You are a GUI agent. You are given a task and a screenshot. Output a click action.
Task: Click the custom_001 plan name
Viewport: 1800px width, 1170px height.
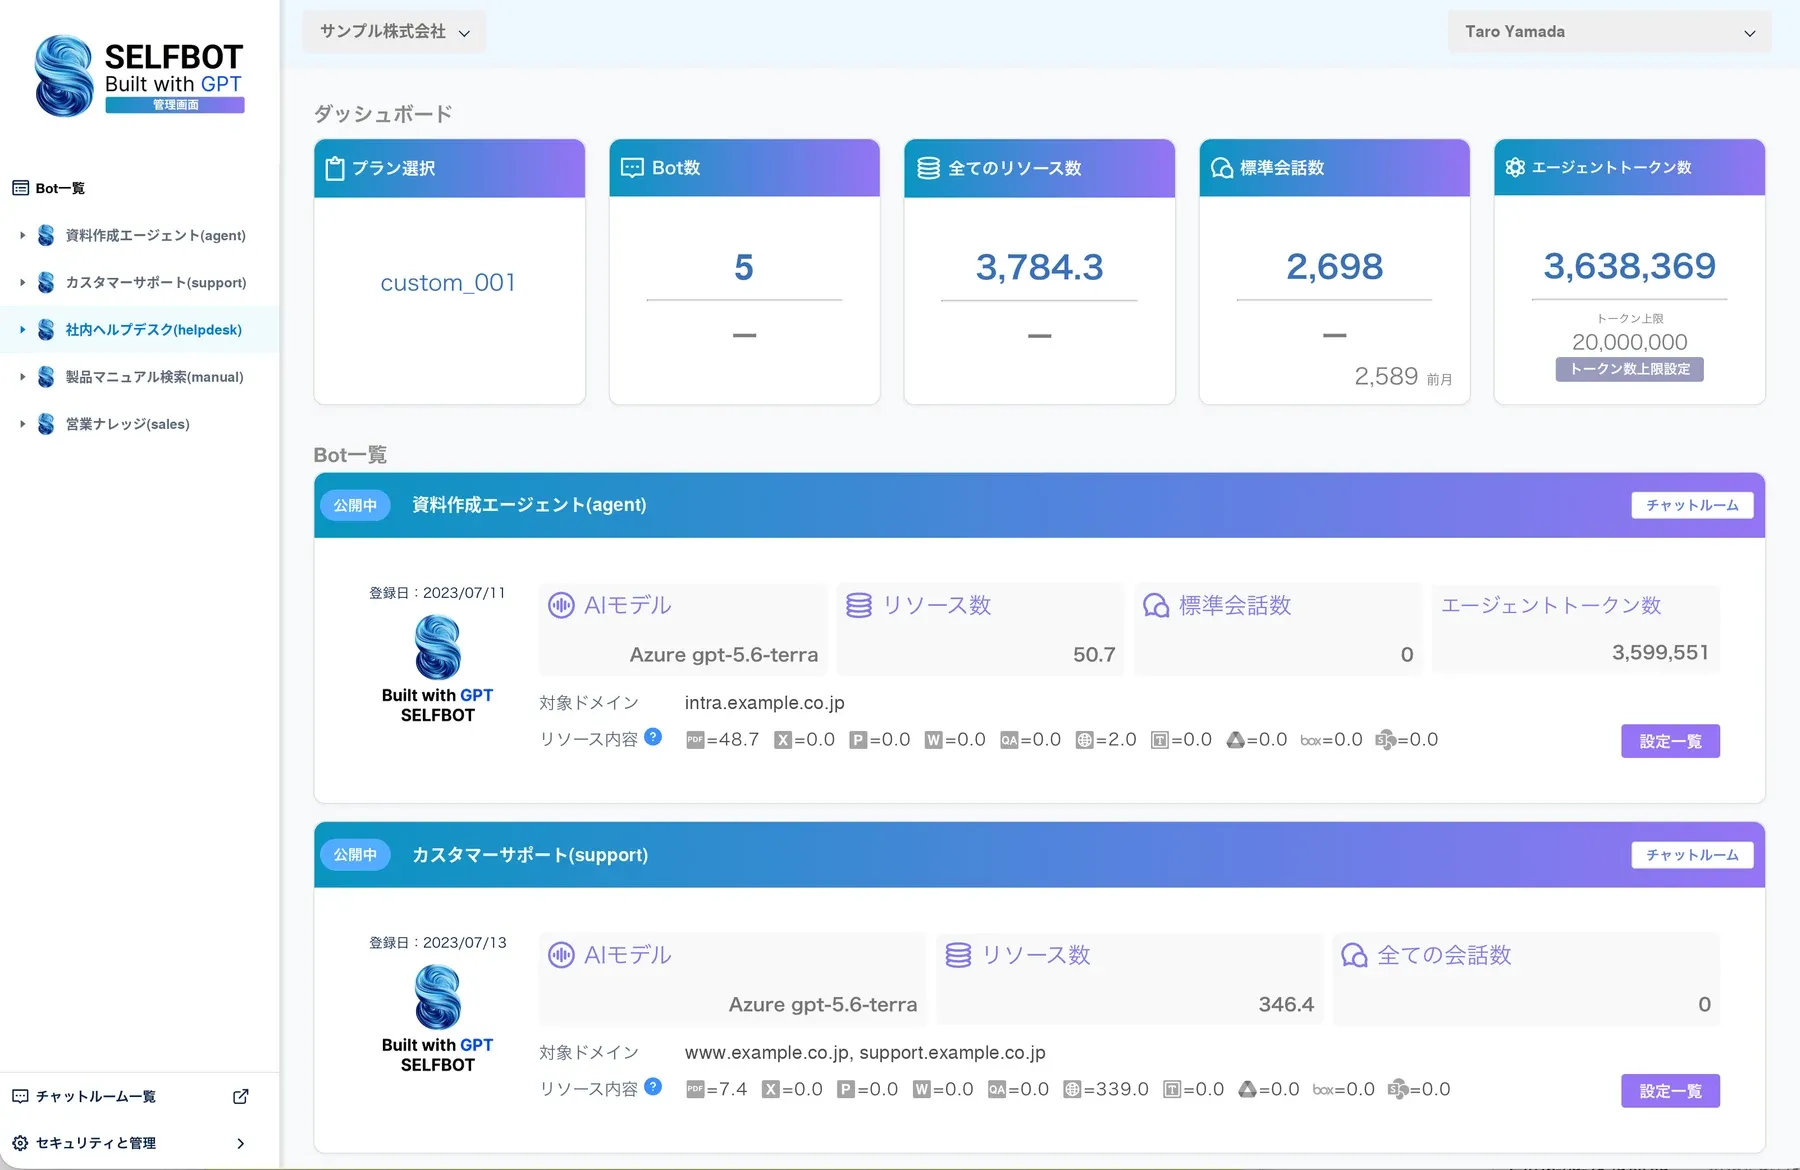[x=448, y=283]
